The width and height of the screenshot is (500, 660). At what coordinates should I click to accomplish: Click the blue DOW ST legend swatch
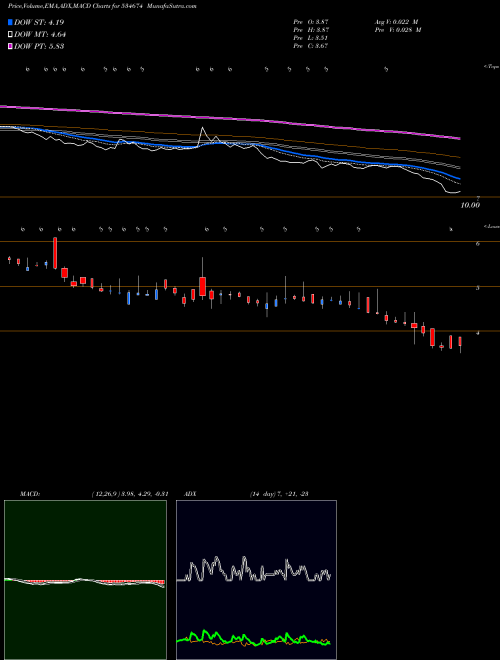point(10,22)
